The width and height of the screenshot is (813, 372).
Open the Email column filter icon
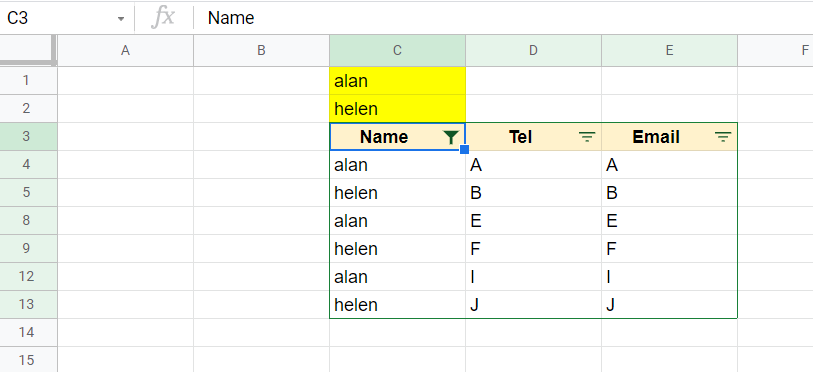coord(723,137)
